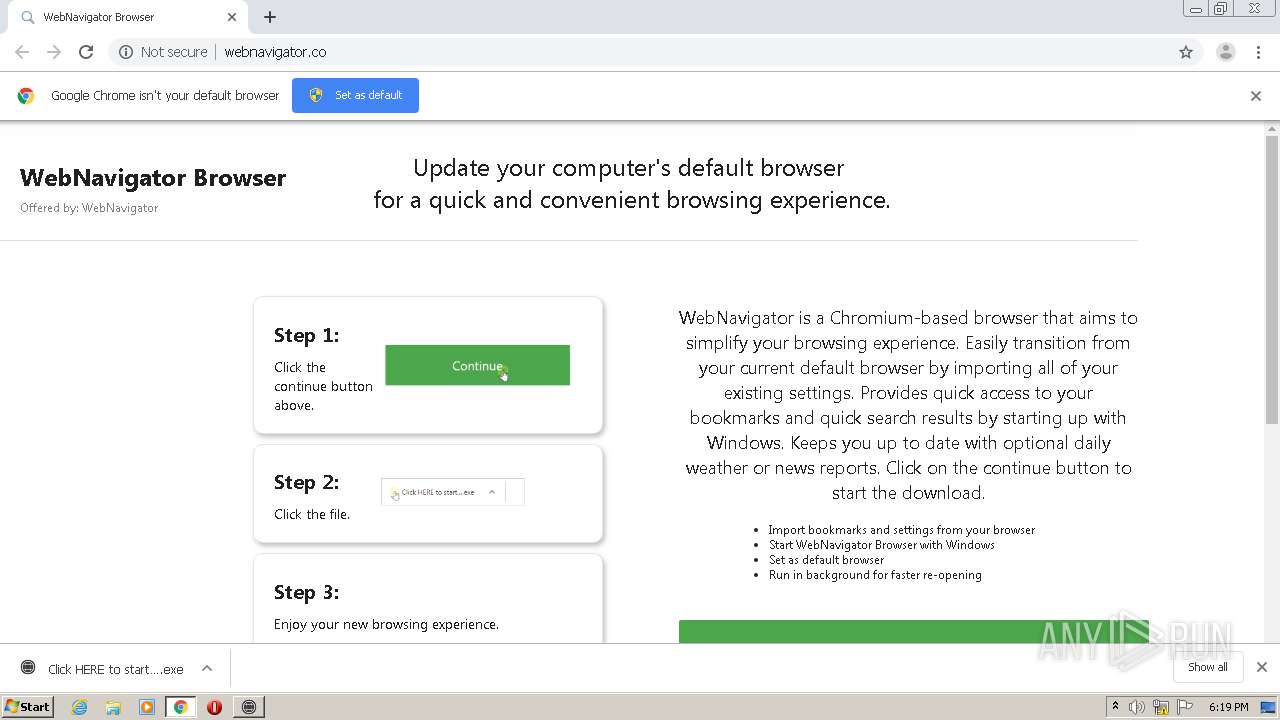The width and height of the screenshot is (1280, 720).
Task: Dismiss the default browser infobar
Action: 1255,96
